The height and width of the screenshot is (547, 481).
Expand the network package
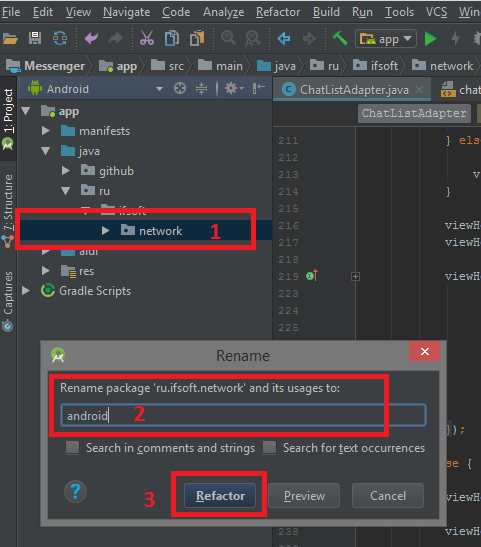(x=105, y=231)
